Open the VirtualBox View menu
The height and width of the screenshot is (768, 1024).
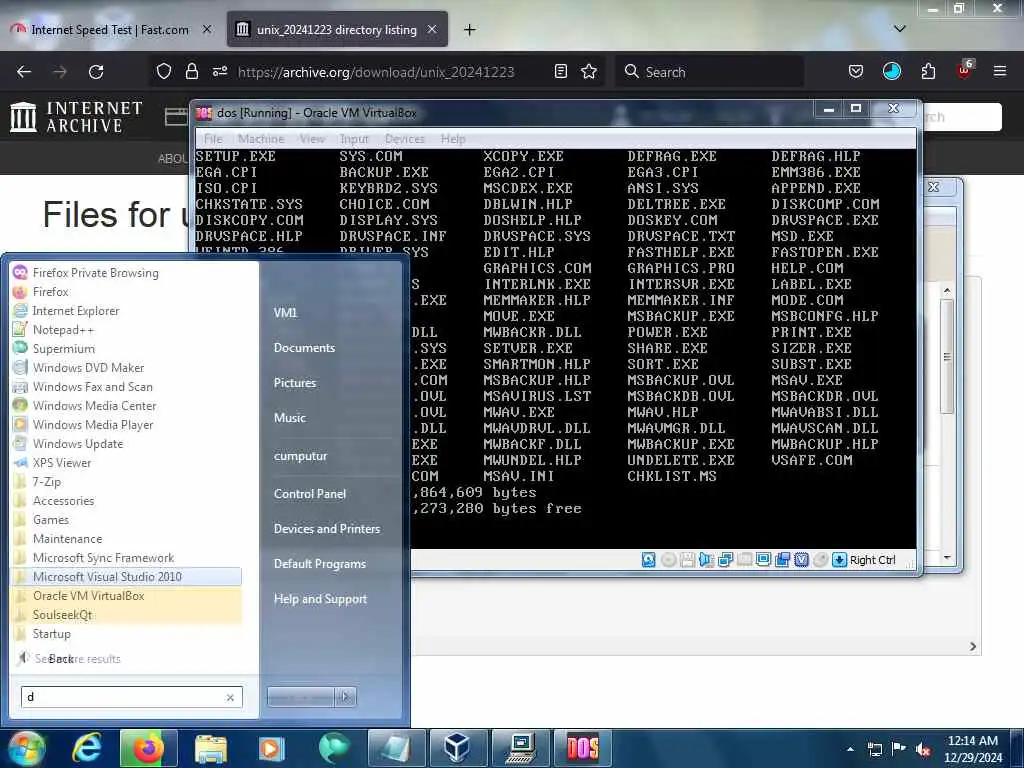[312, 138]
